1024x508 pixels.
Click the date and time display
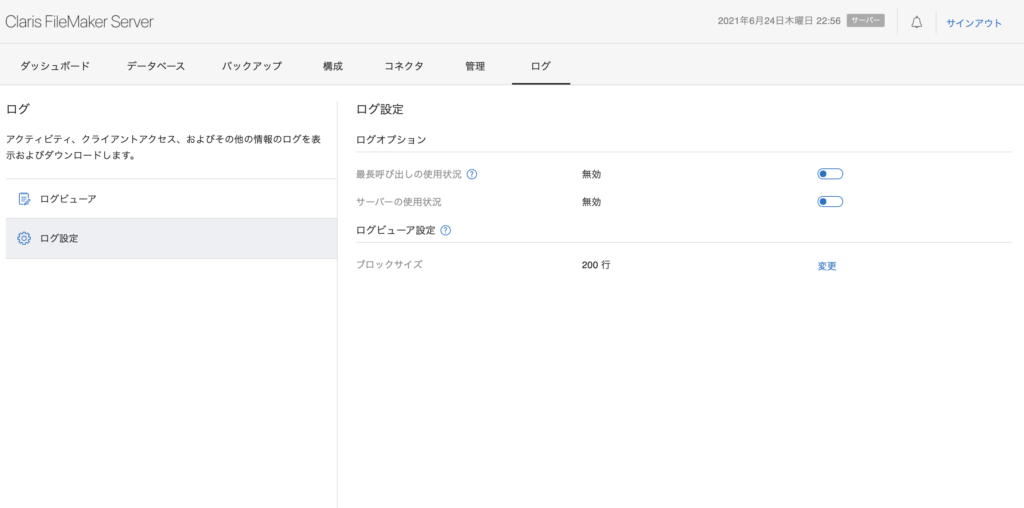778,21
